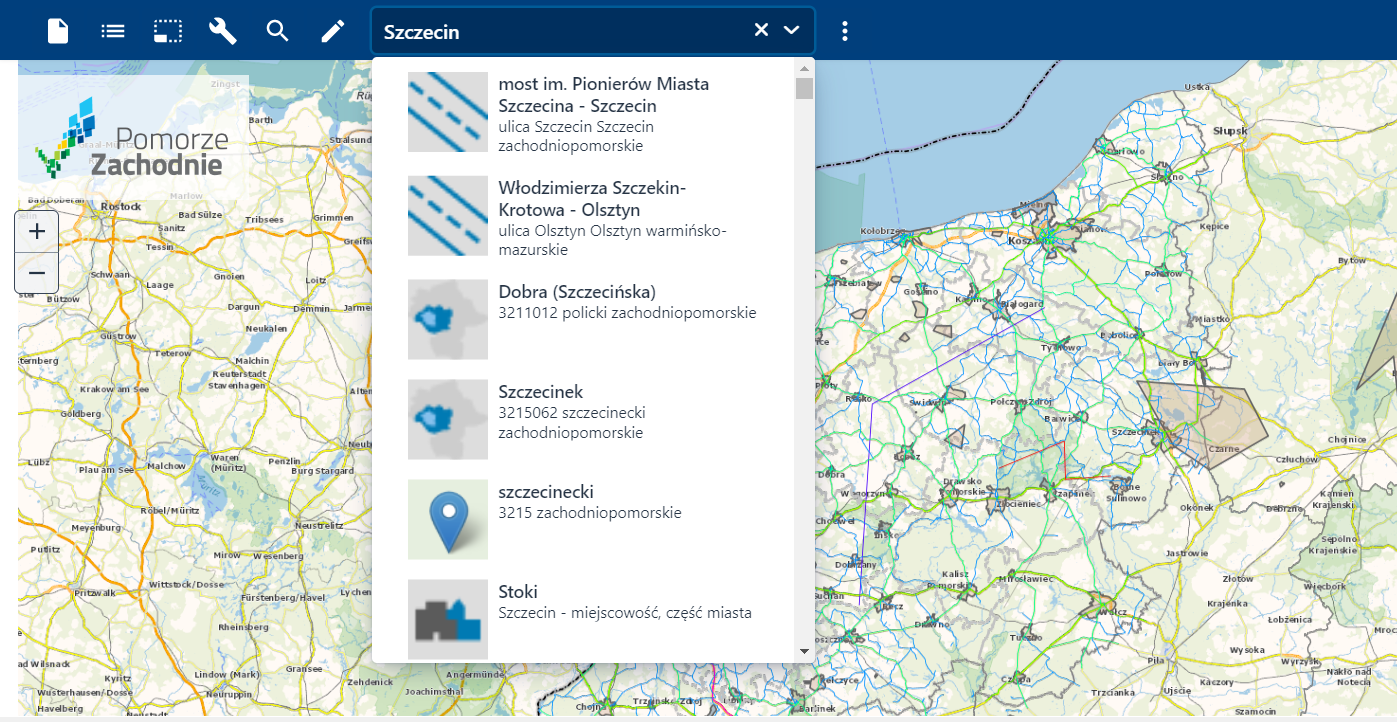Clear the Szczecin search text
The width and height of the screenshot is (1397, 722).
click(761, 31)
